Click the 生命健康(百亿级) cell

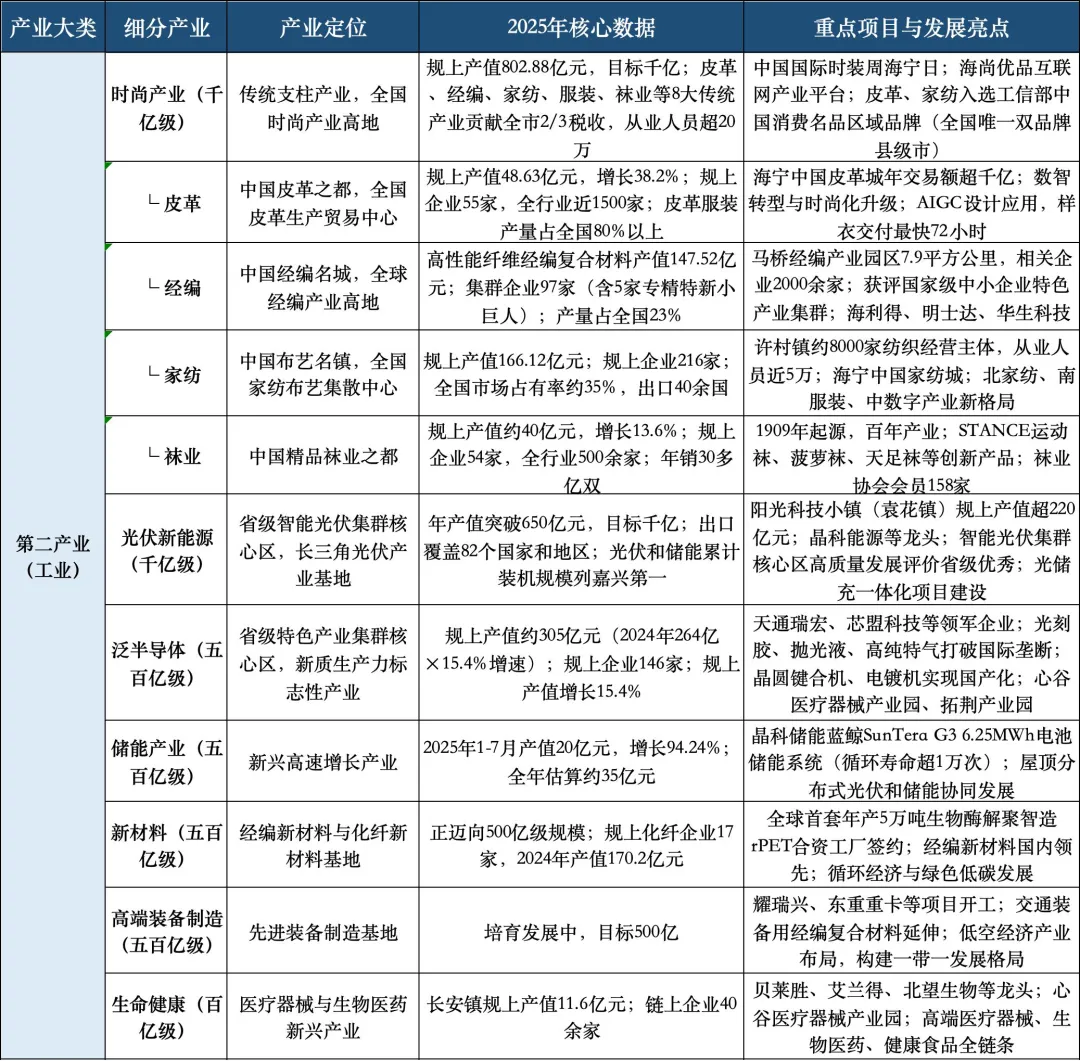coord(166,1017)
